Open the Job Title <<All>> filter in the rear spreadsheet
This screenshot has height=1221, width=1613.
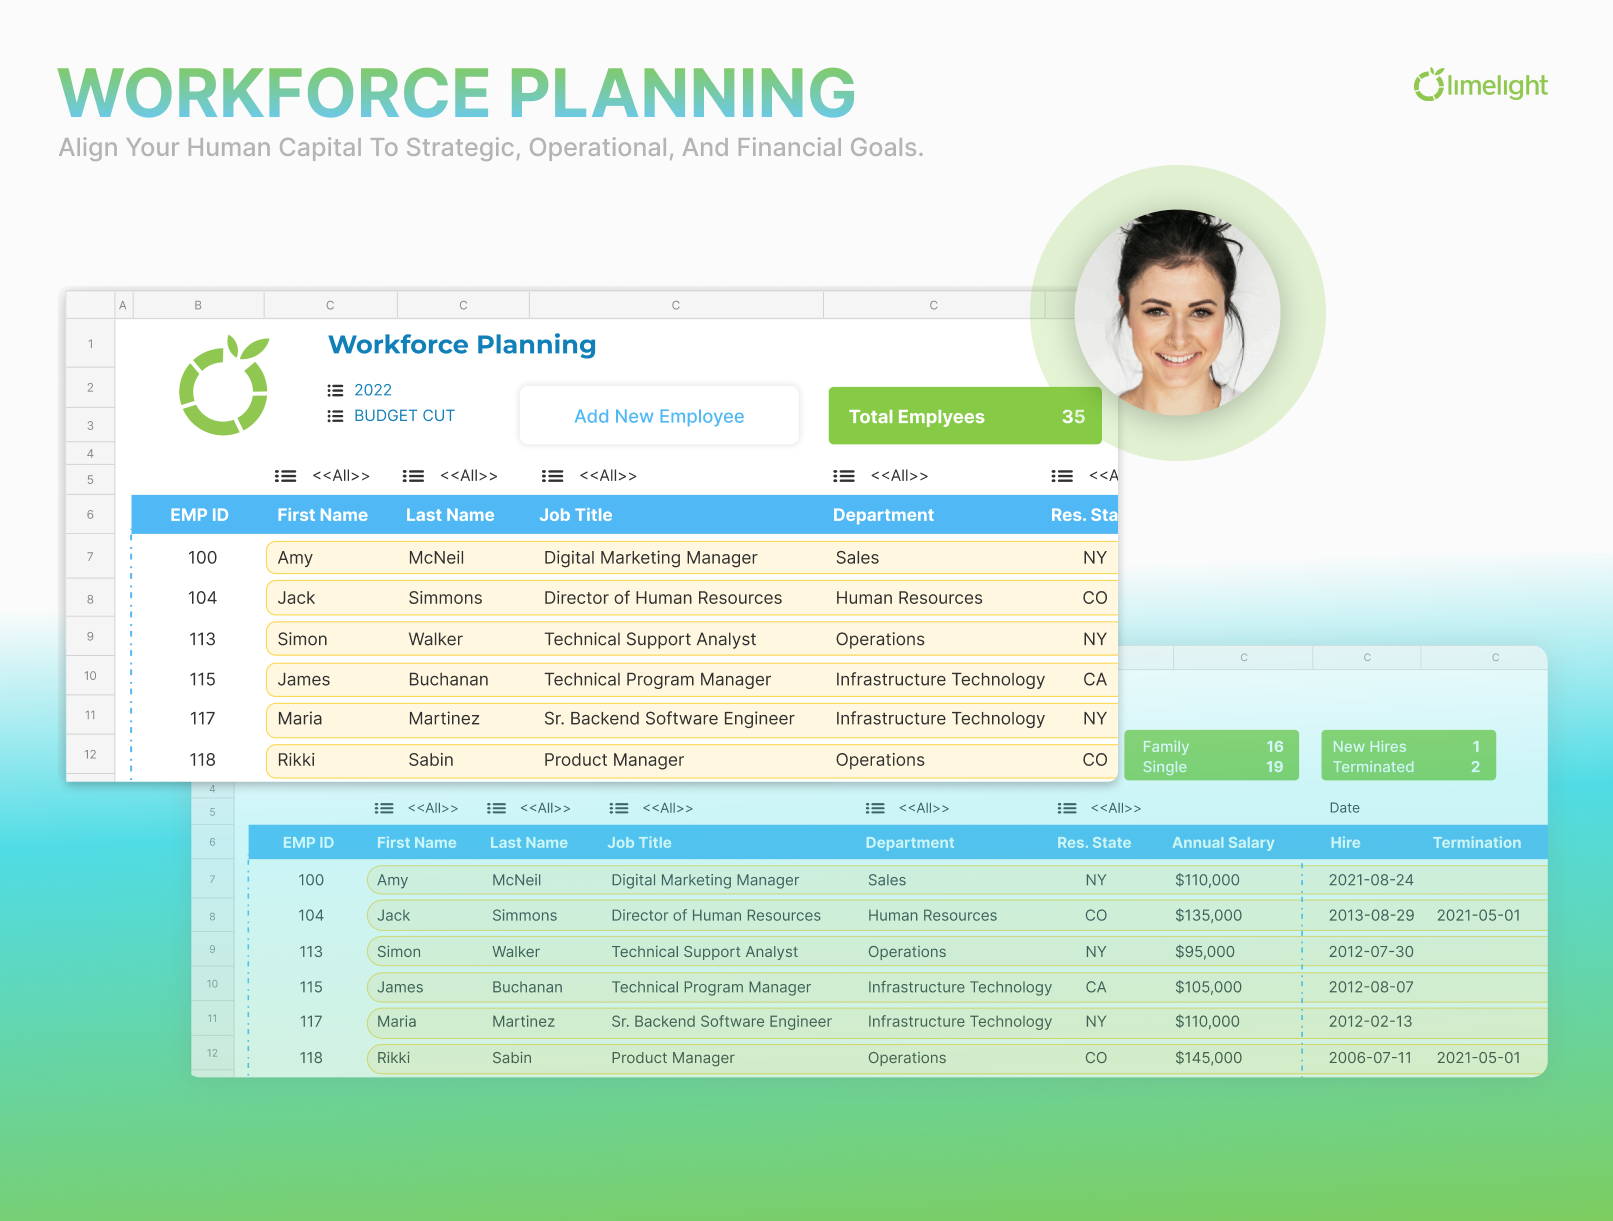pos(668,808)
